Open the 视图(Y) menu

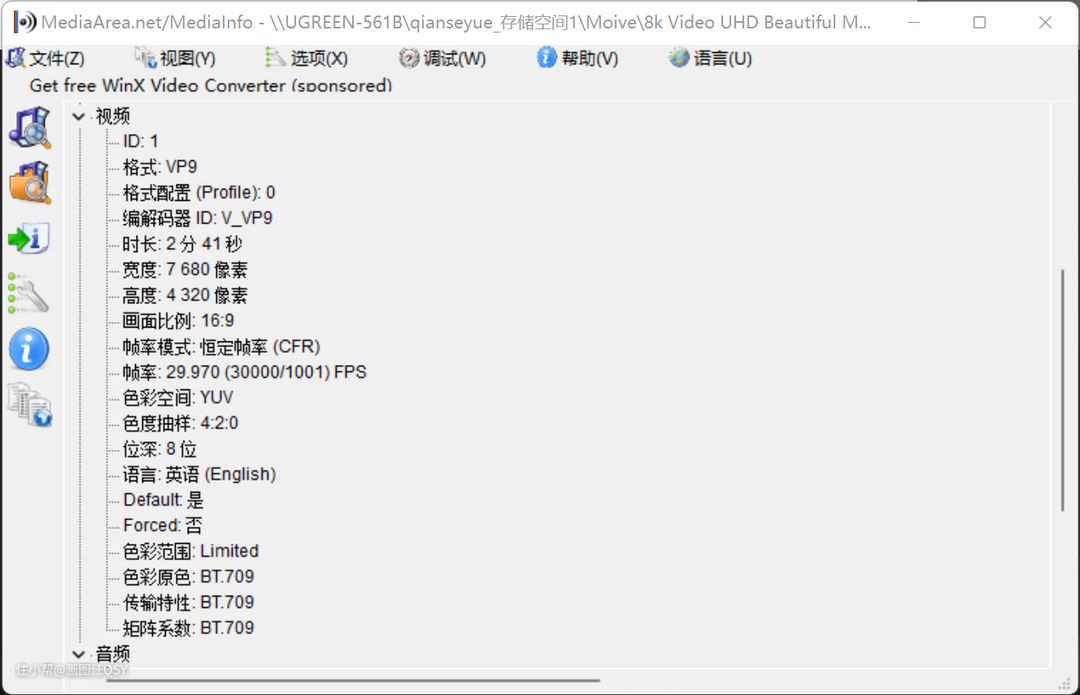[x=176, y=59]
